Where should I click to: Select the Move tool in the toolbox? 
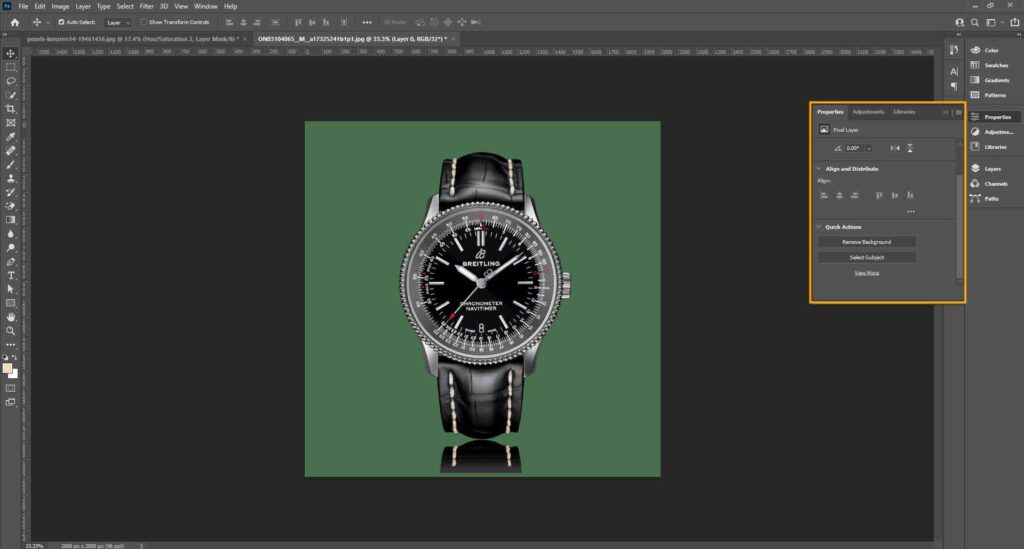click(x=10, y=54)
